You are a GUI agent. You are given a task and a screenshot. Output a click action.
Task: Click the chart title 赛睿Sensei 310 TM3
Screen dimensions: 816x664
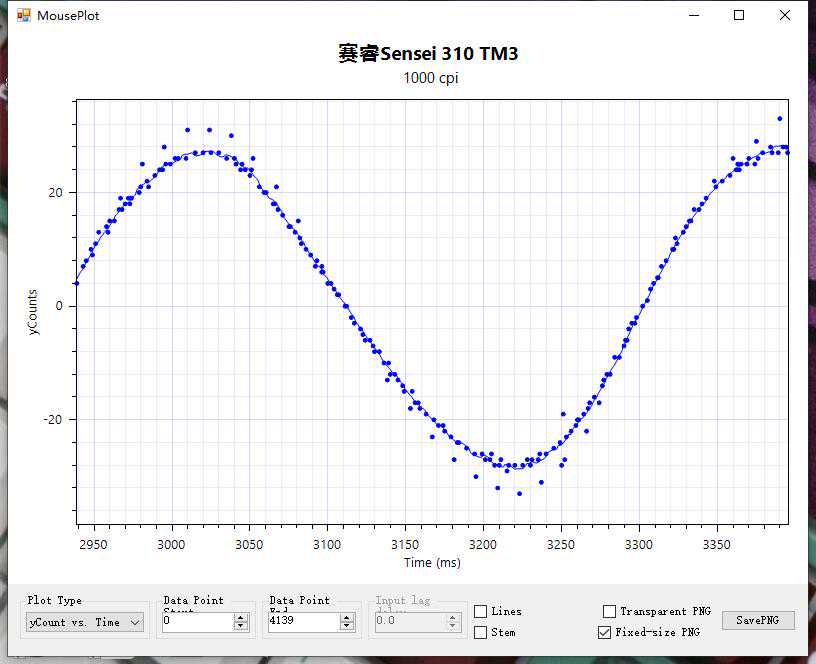[x=428, y=54]
